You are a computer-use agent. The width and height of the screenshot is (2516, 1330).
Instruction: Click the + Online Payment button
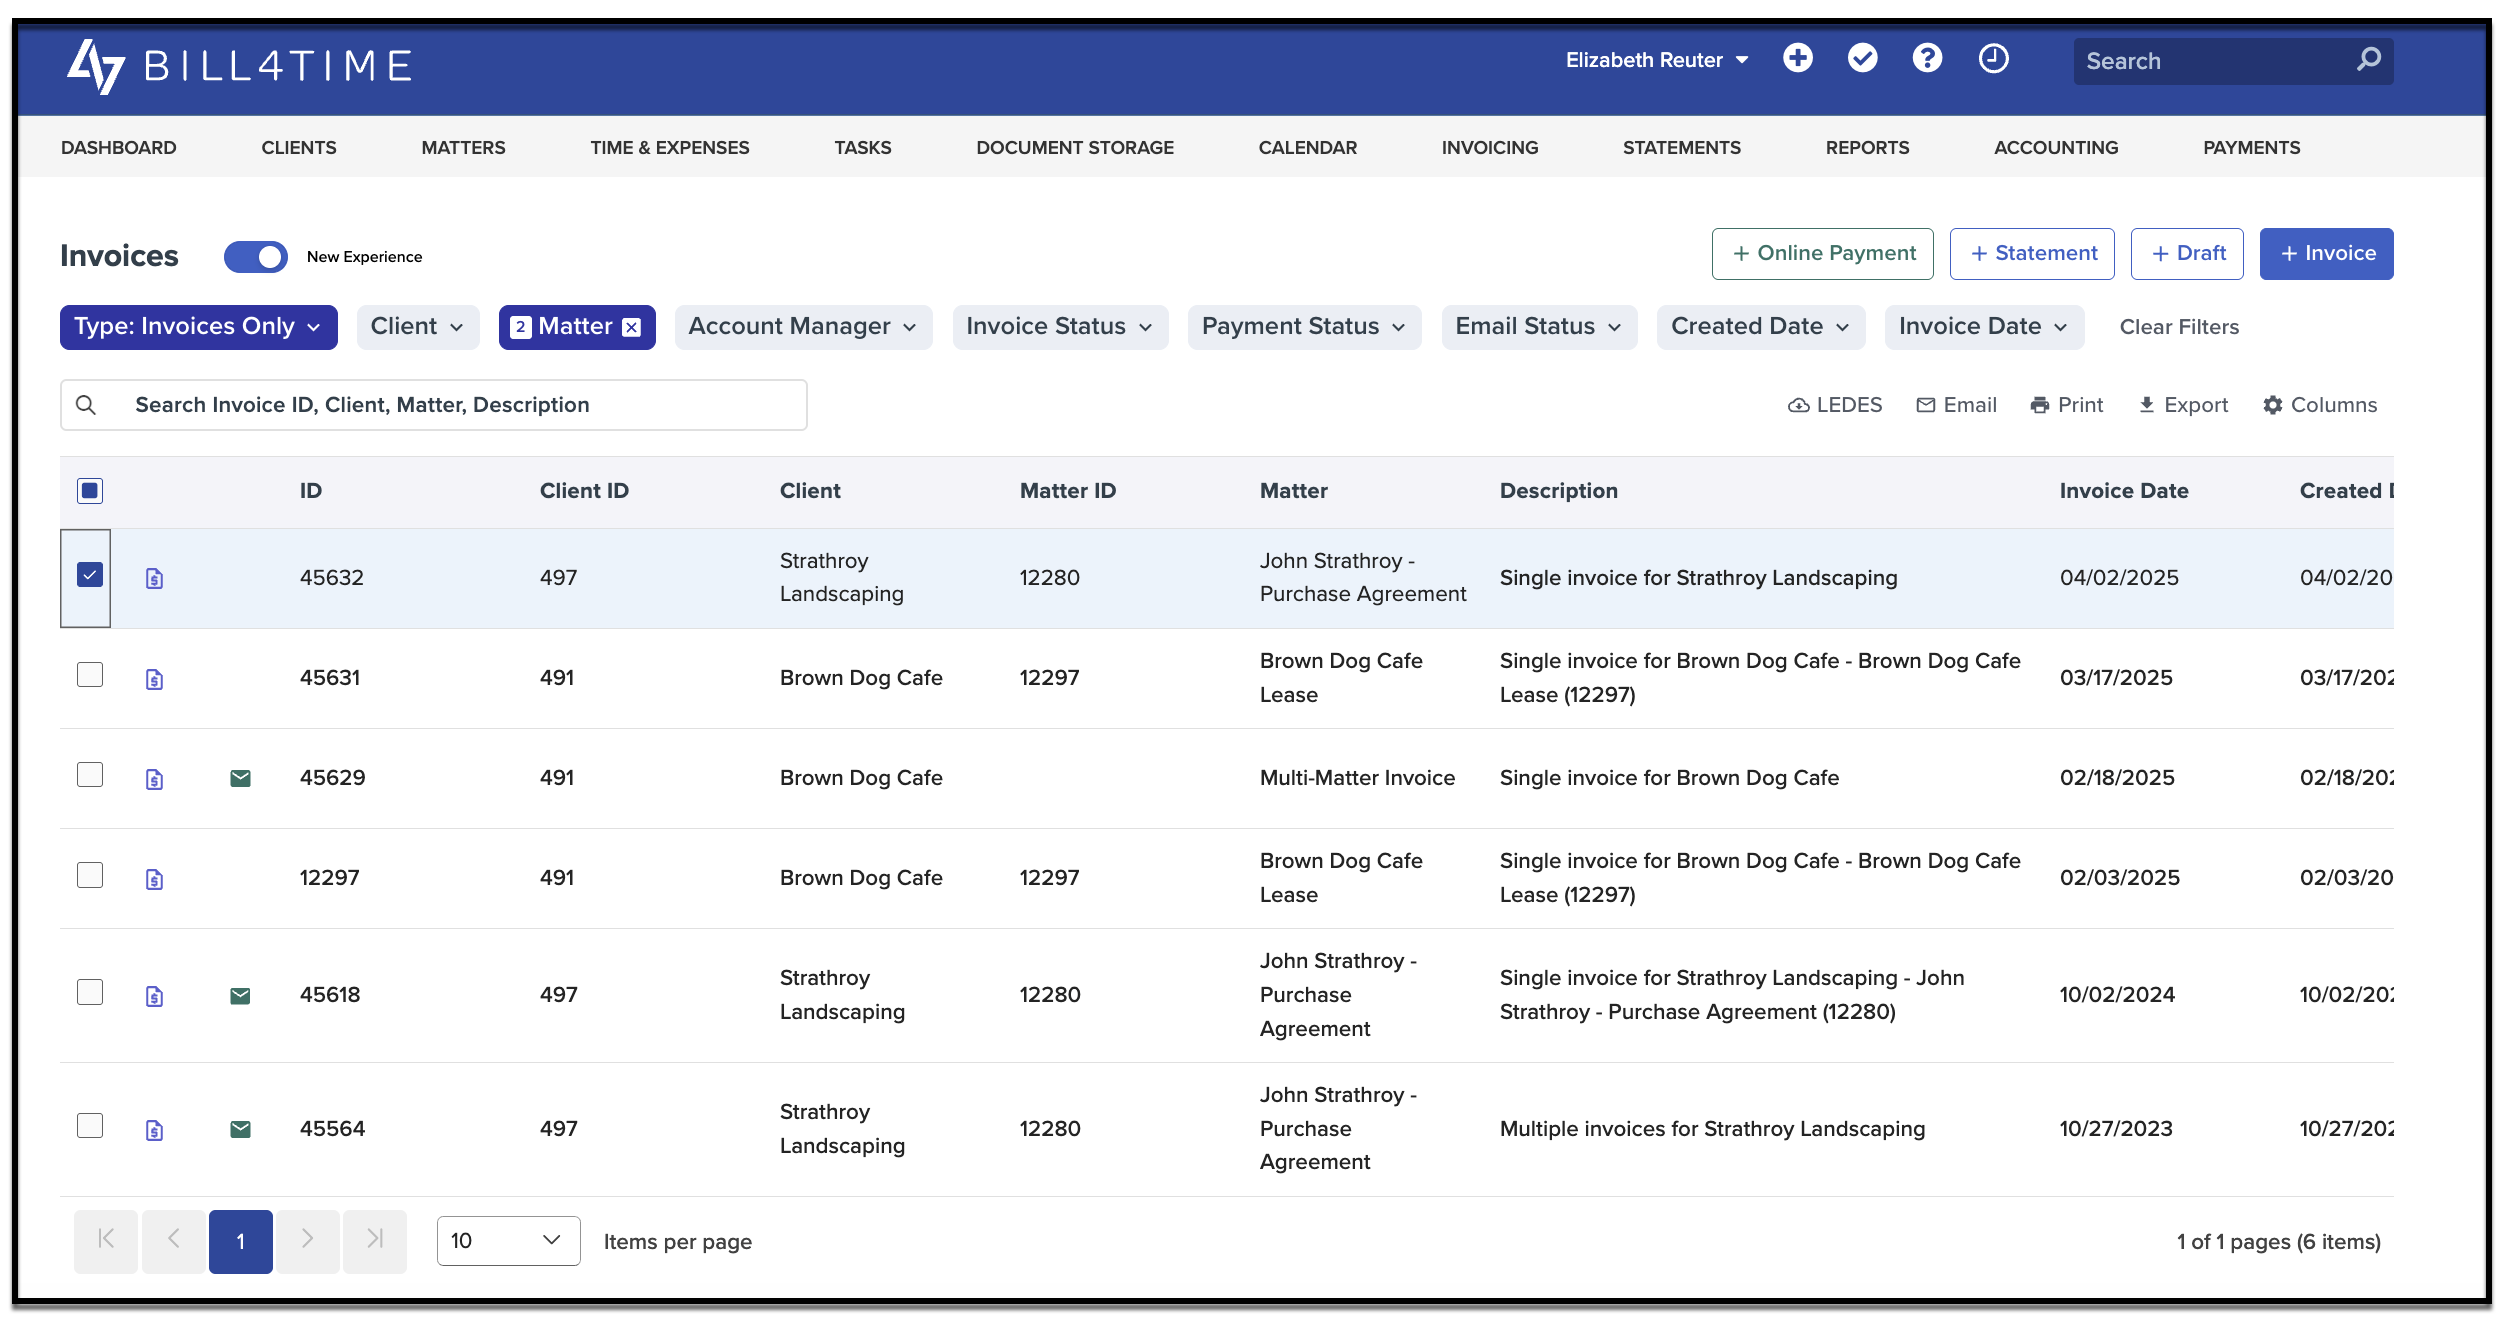coord(1823,254)
